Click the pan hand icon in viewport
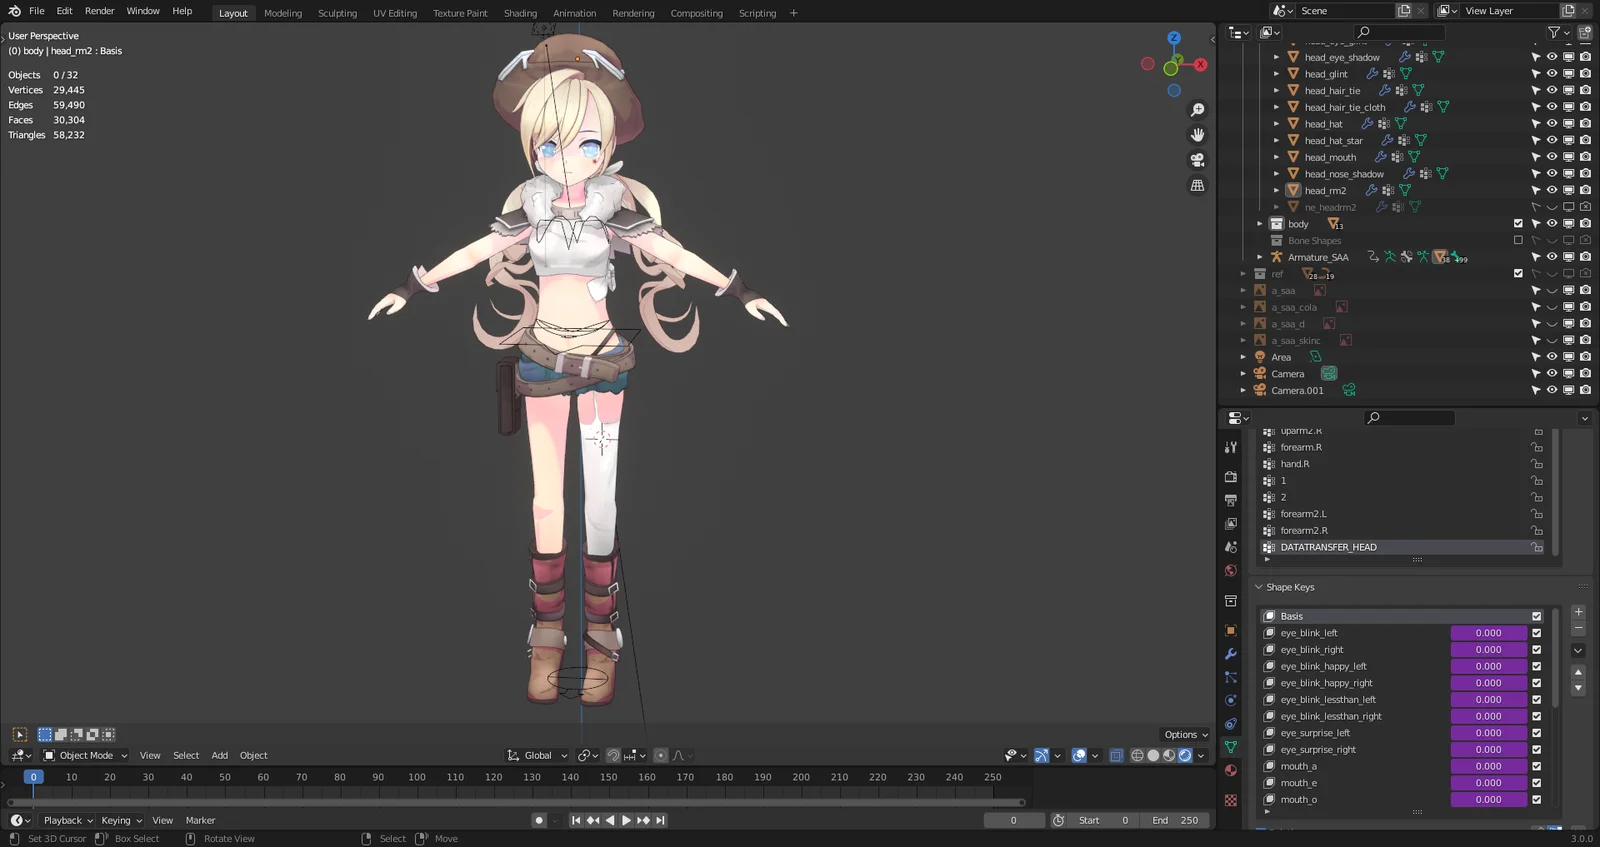Image resolution: width=1600 pixels, height=847 pixels. click(x=1197, y=135)
